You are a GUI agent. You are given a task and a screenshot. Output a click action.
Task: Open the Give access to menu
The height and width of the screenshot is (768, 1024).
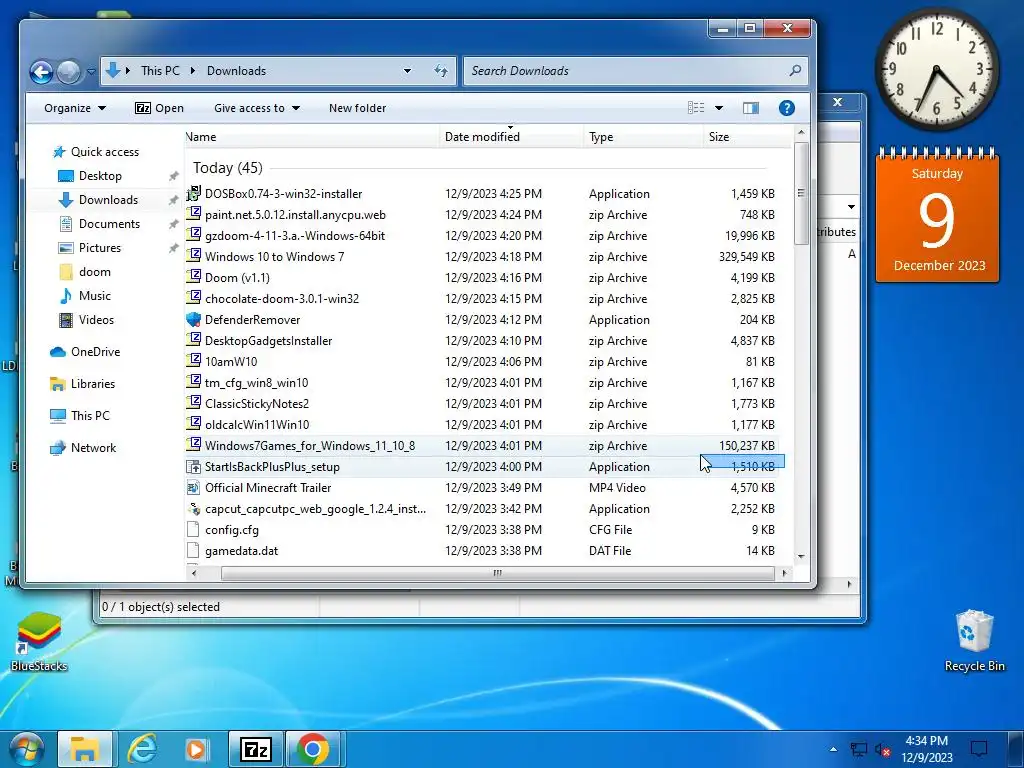[x=257, y=108]
